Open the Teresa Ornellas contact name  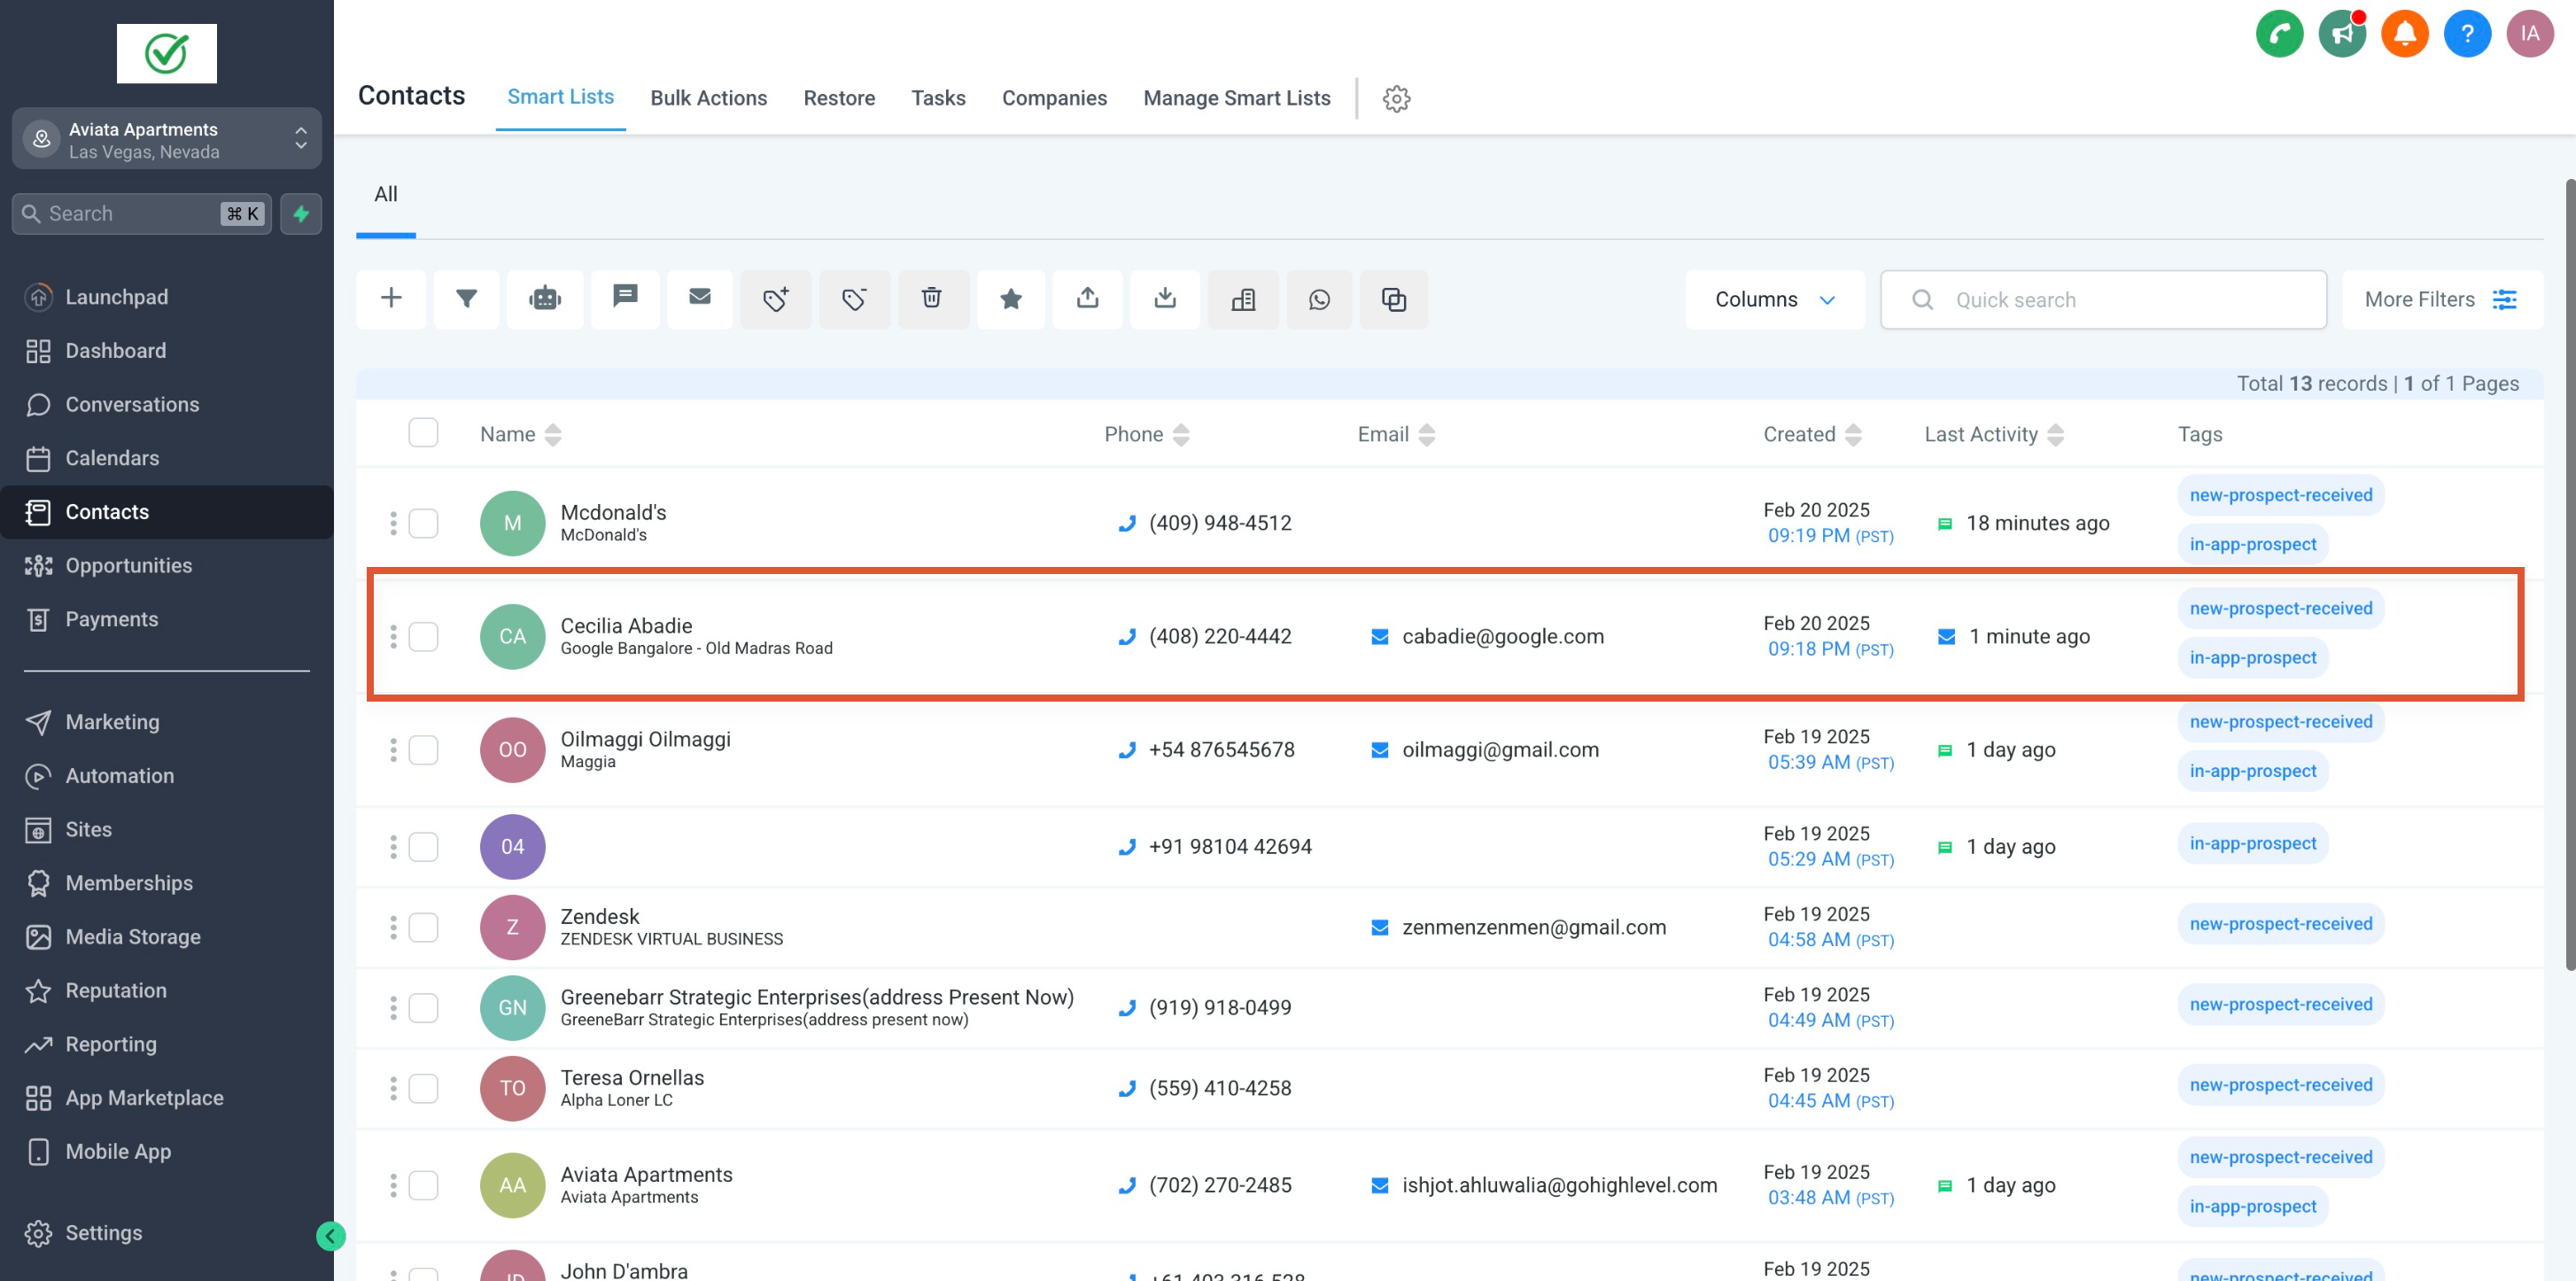632,1078
